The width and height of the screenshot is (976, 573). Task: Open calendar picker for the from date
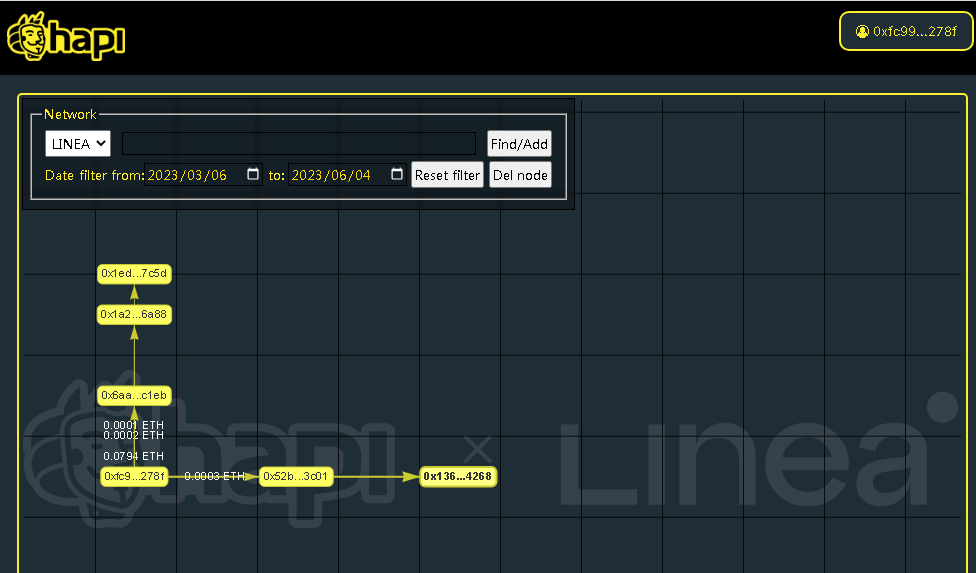(x=253, y=174)
